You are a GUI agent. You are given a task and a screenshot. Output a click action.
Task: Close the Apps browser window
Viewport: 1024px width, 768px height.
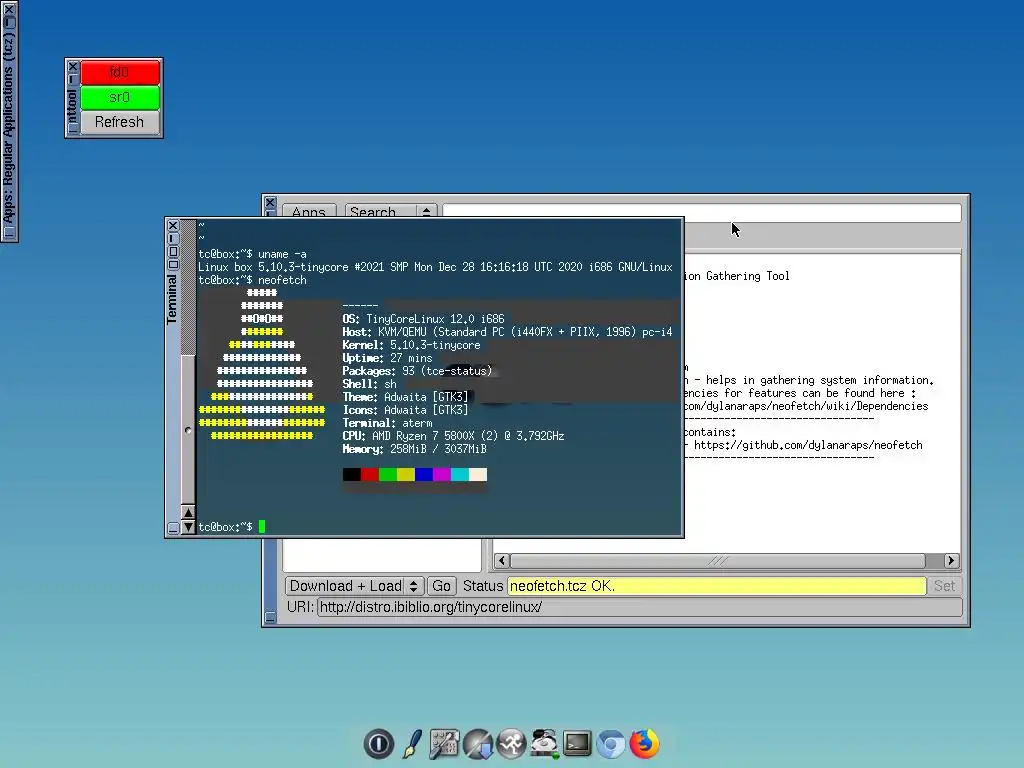tap(270, 203)
